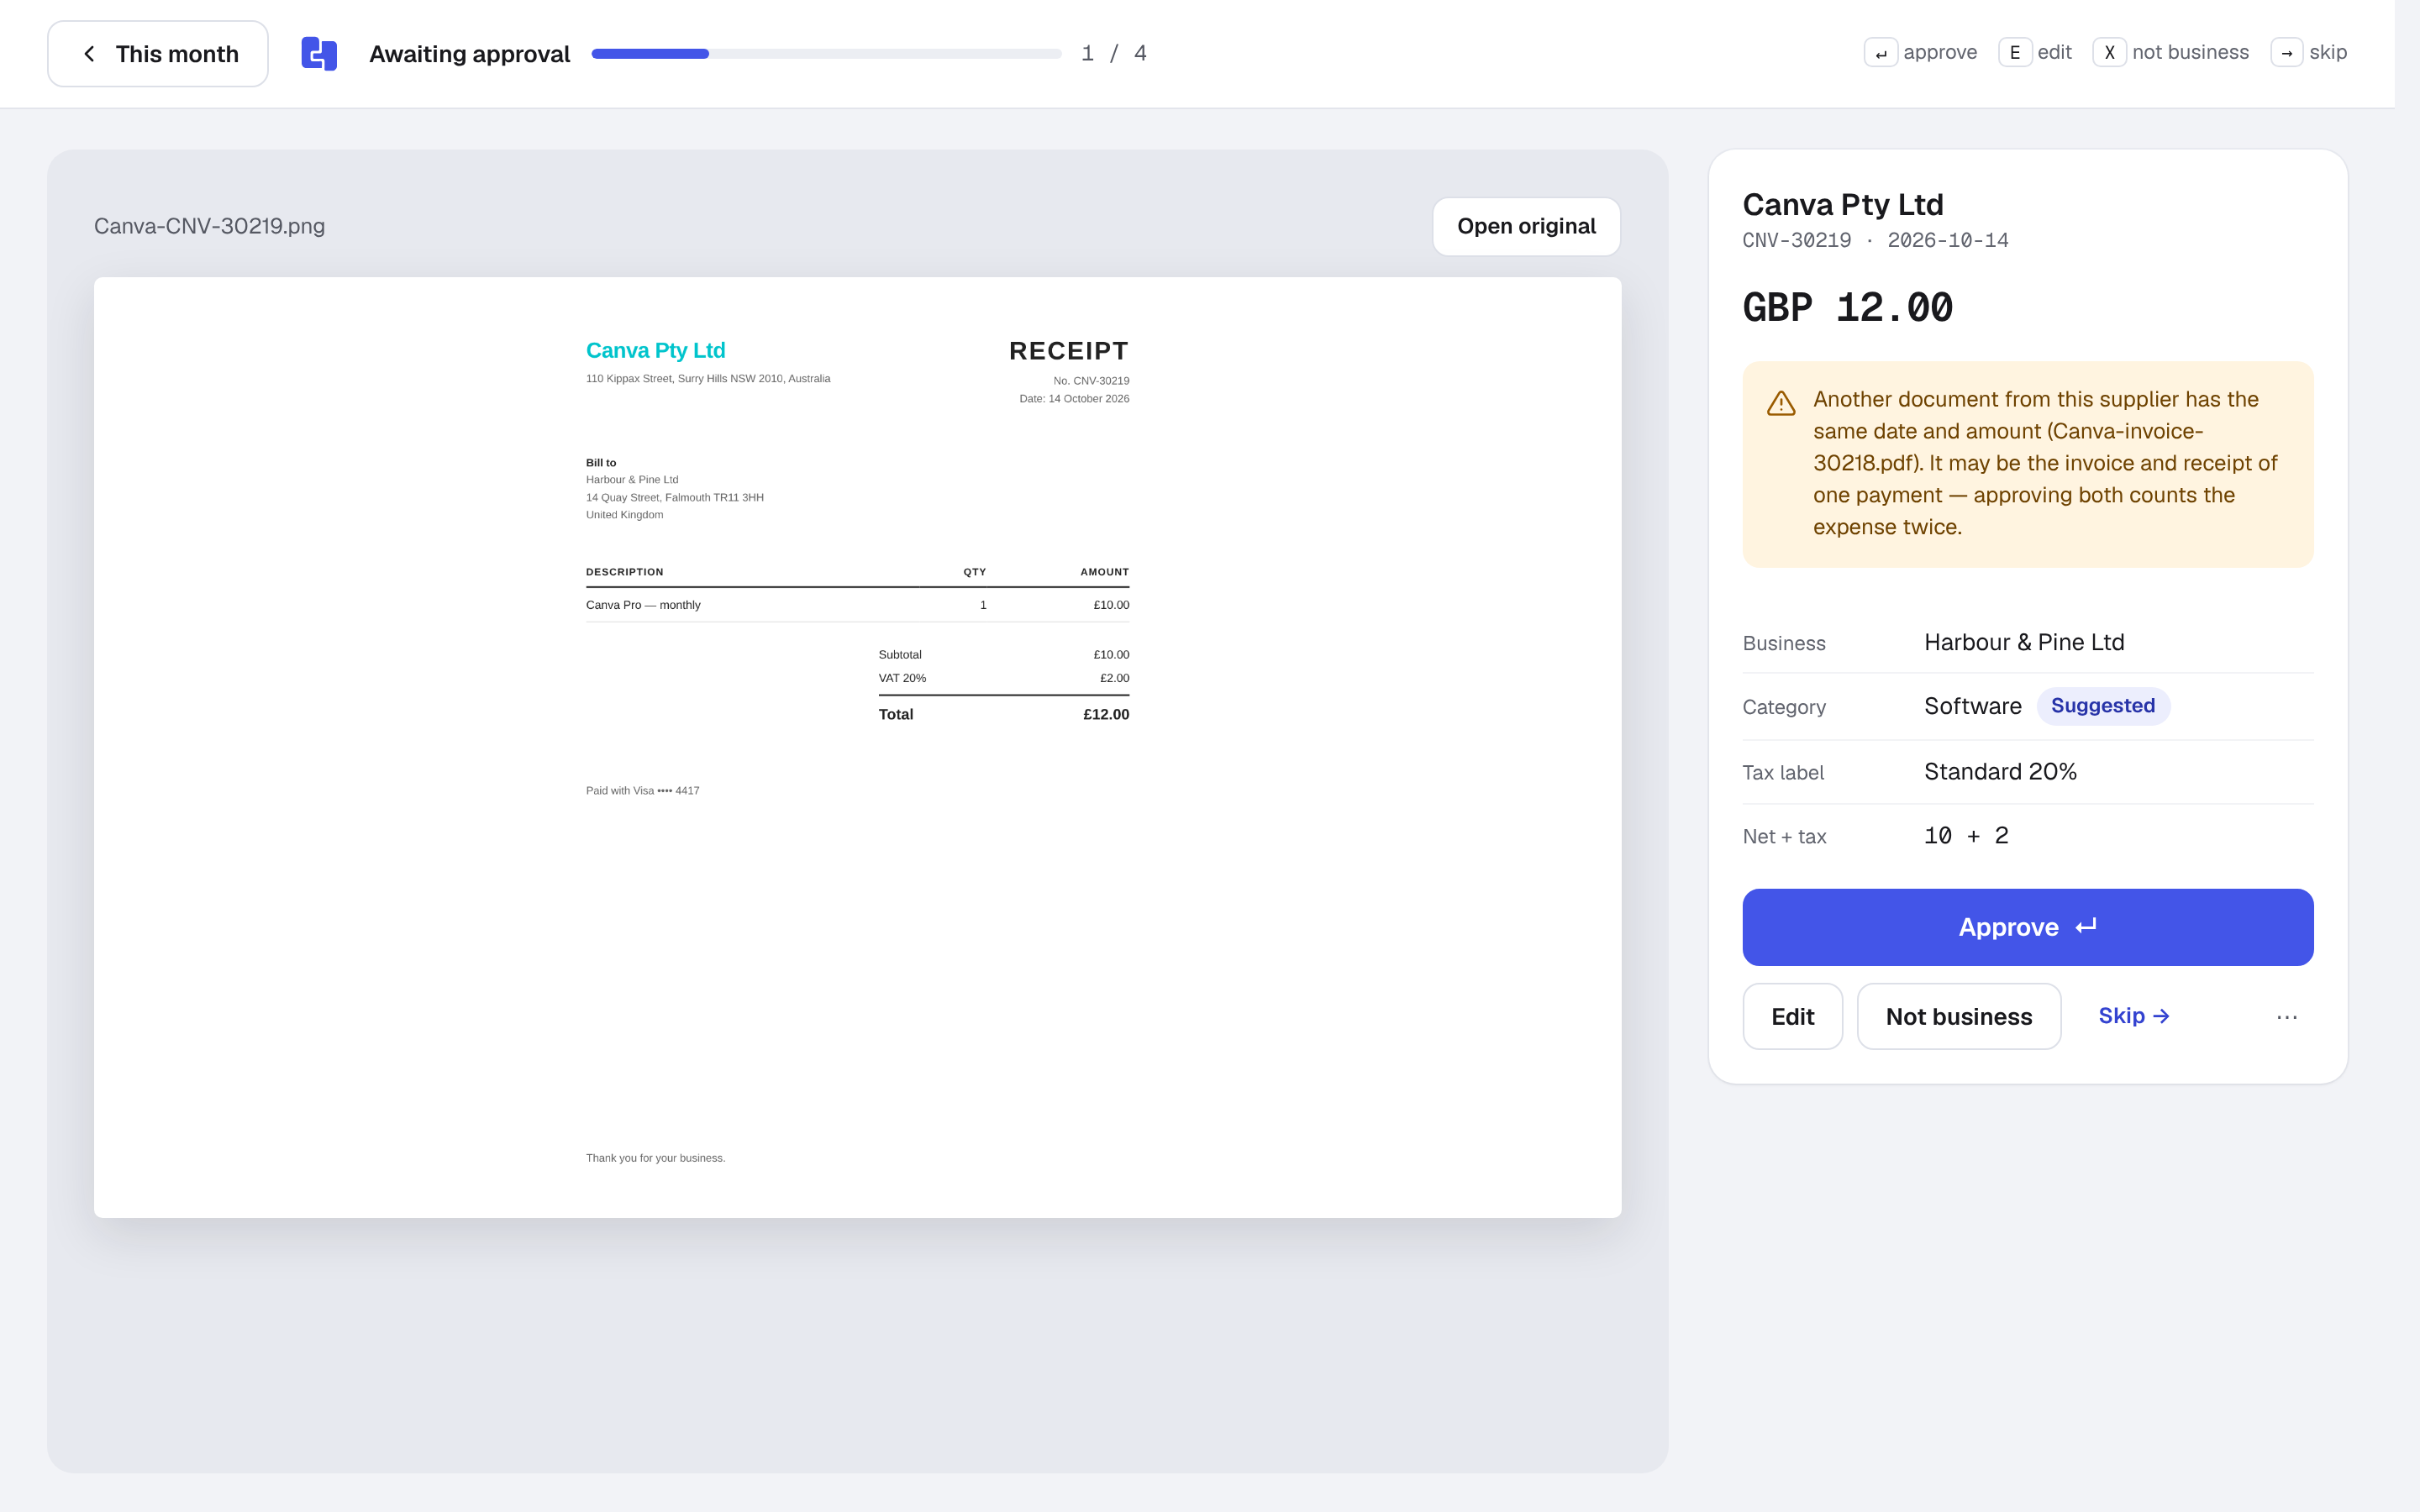The image size is (2420, 1512).
Task: Click the CNV-30219 reference and date line
Action: [x=1875, y=241]
